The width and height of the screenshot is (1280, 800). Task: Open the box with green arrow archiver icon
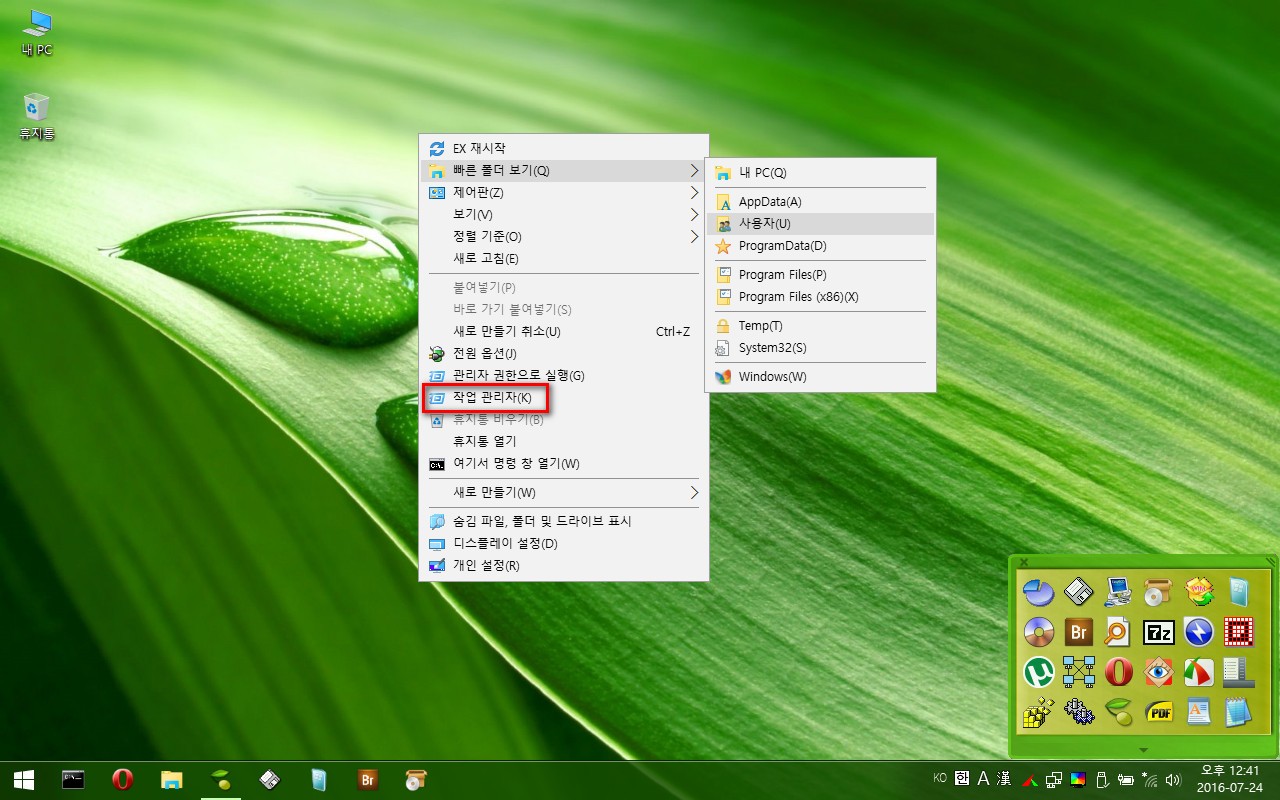[x=1198, y=592]
